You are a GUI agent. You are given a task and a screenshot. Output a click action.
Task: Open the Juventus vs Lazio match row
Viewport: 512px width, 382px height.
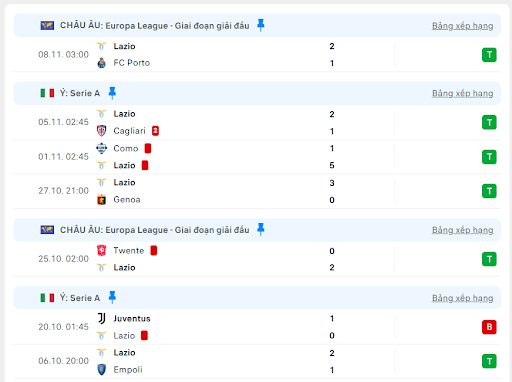257,327
